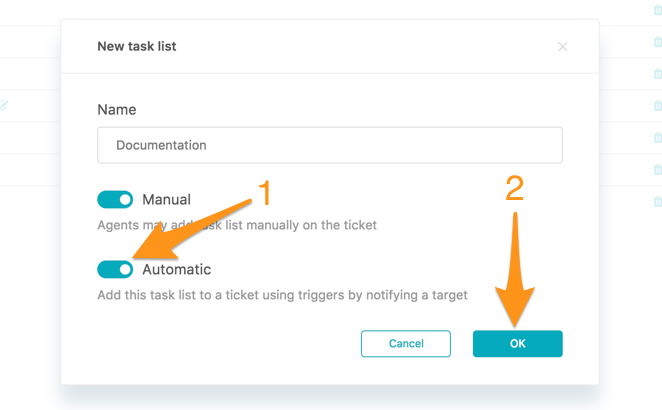Screen dimensions: 662x410
Task: Click the fifth trash icon in background list
Action: tap(658, 137)
